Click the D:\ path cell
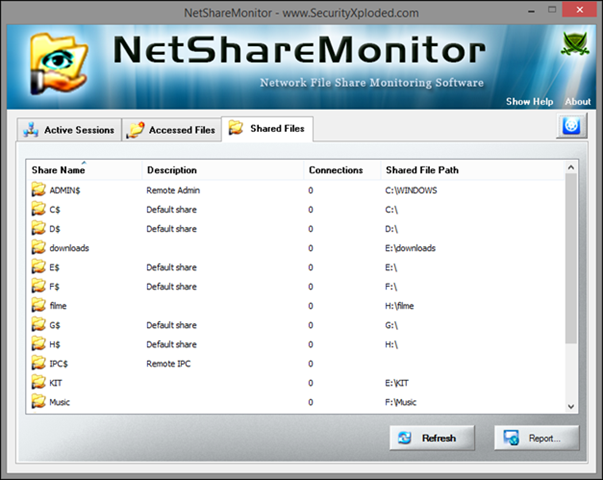Image resolution: width=603 pixels, height=480 pixels. coord(391,229)
